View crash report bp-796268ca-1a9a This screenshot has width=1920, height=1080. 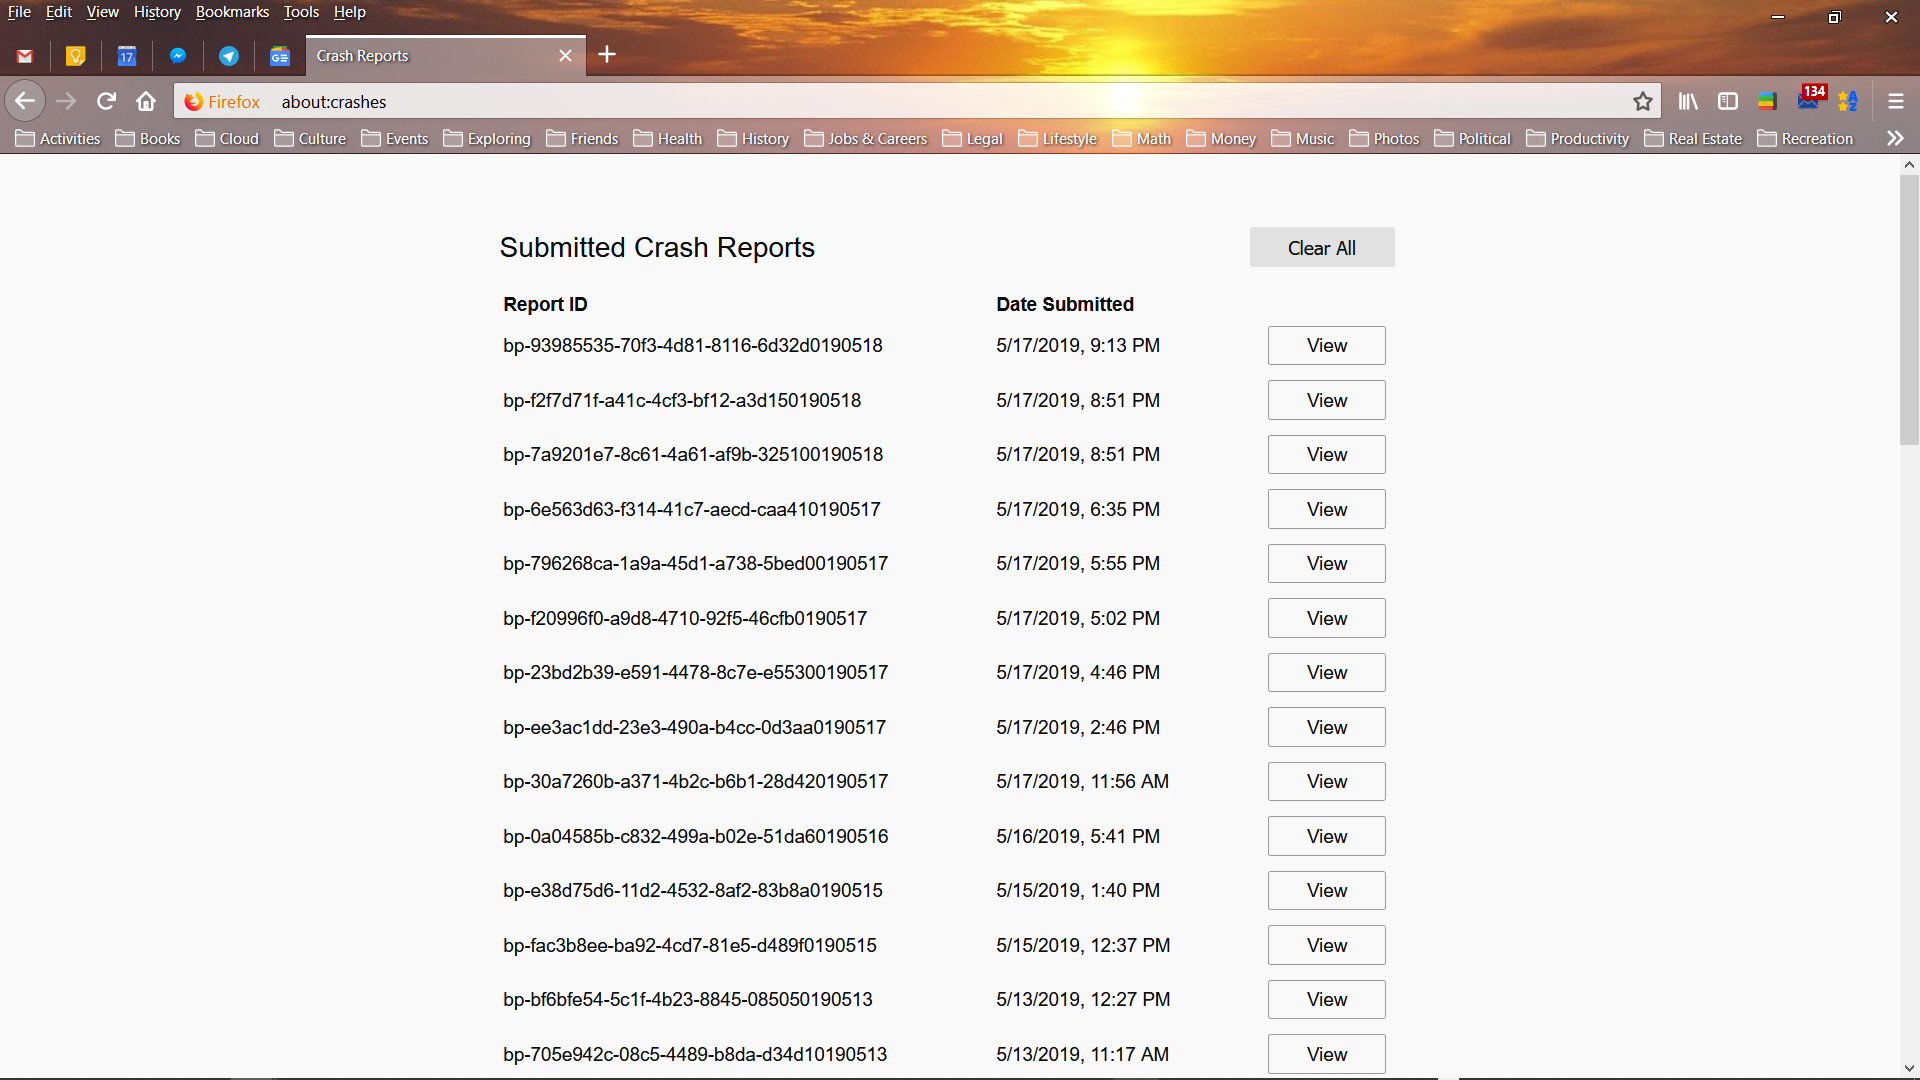click(x=1326, y=563)
